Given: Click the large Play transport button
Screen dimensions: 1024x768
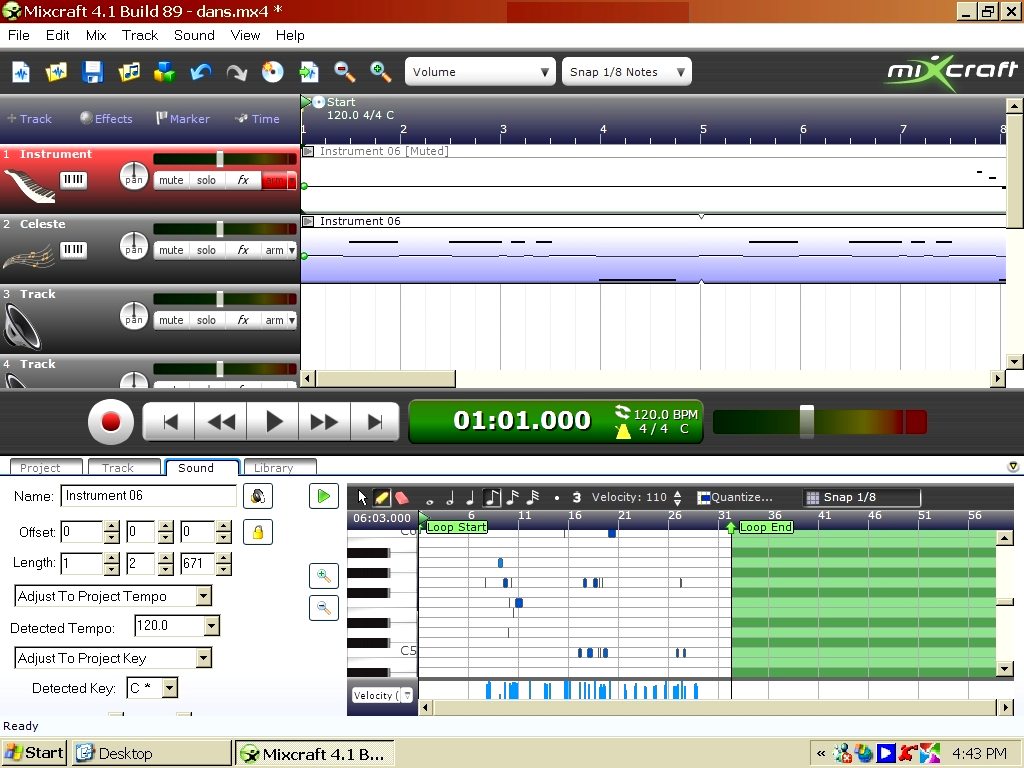Looking at the screenshot, I should pos(273,422).
